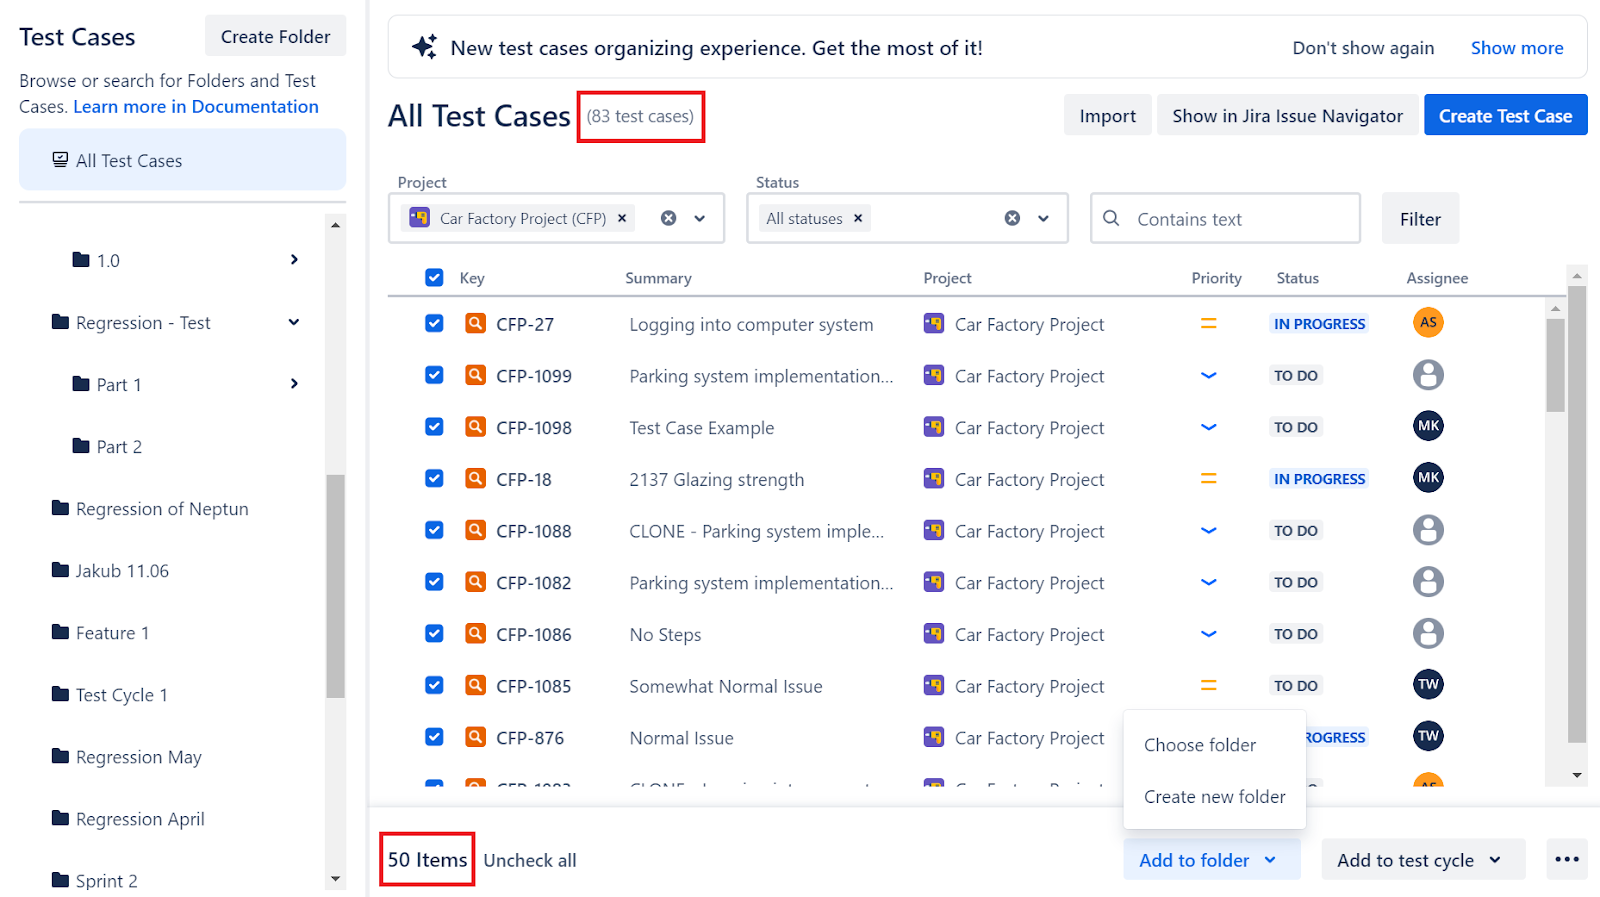
Task: Click the folder icon for Regression of Neptun
Action: click(x=61, y=508)
